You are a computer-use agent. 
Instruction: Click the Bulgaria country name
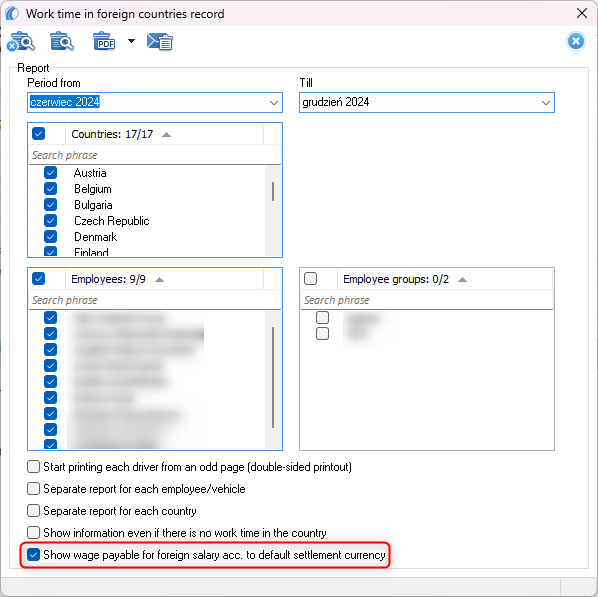(x=93, y=205)
